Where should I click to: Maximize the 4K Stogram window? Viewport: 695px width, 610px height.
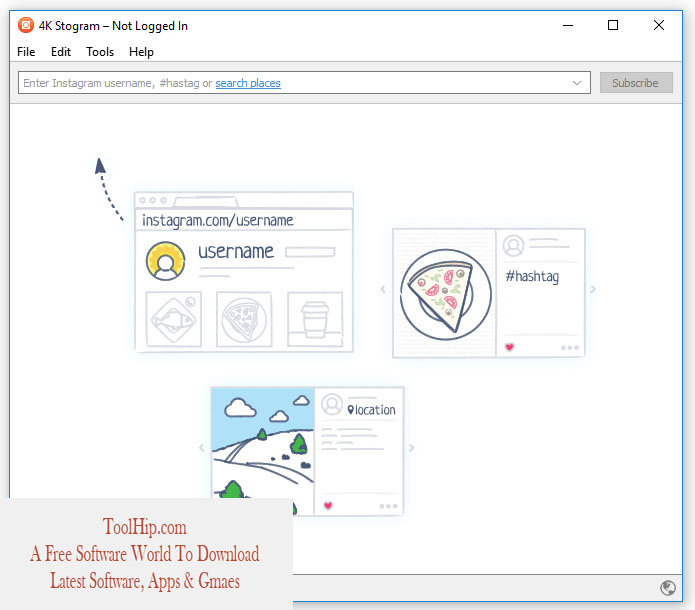coord(613,25)
